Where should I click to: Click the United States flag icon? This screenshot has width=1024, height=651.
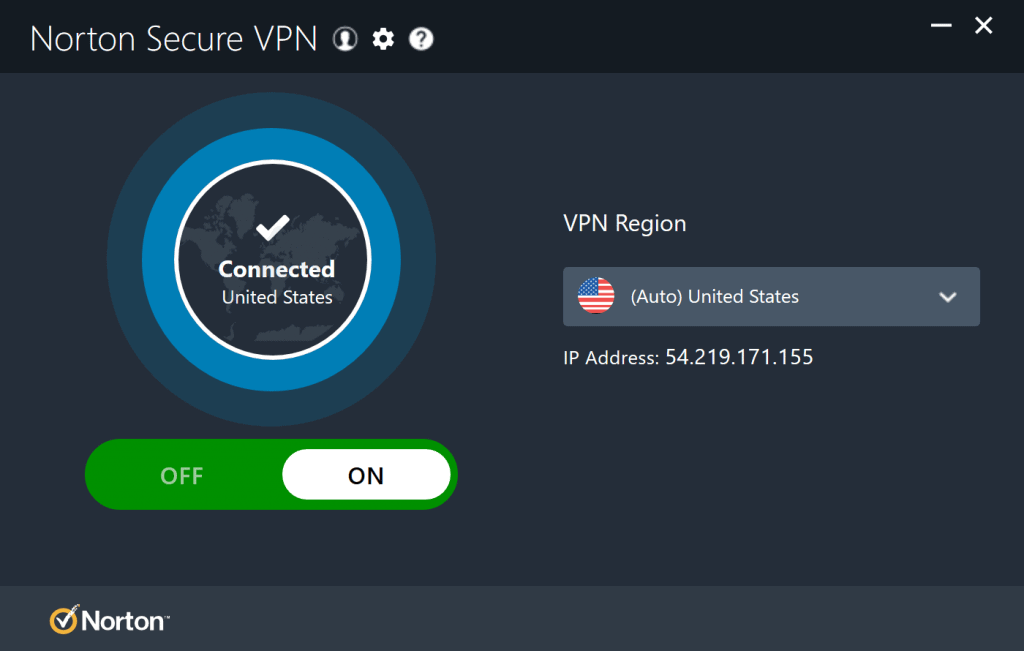pyautogui.click(x=596, y=296)
